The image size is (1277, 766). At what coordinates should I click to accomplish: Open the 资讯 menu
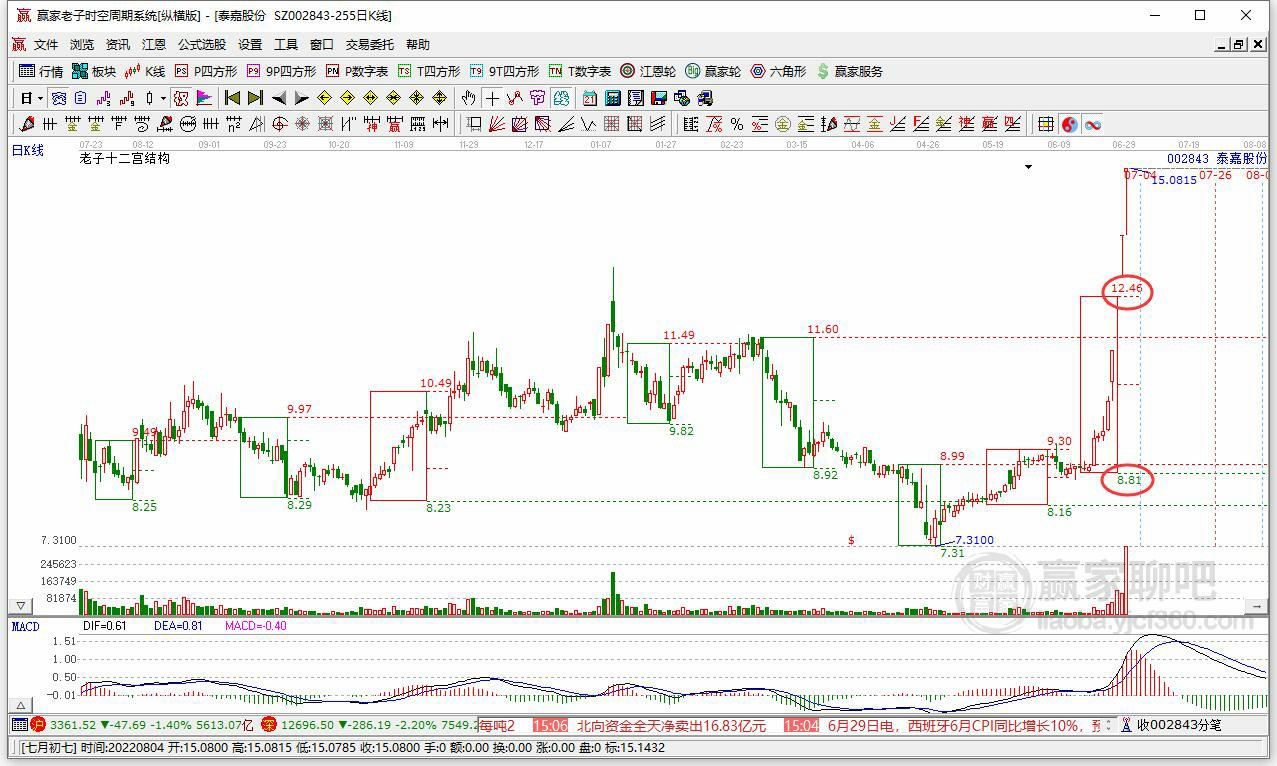(118, 45)
